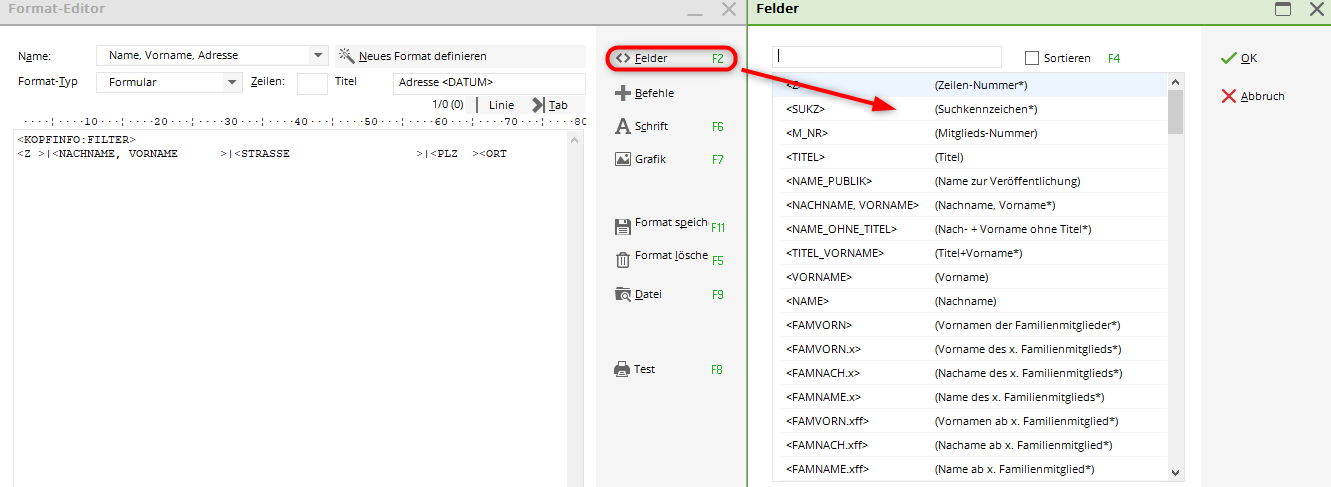Open the Name format dropdown

(x=318, y=55)
